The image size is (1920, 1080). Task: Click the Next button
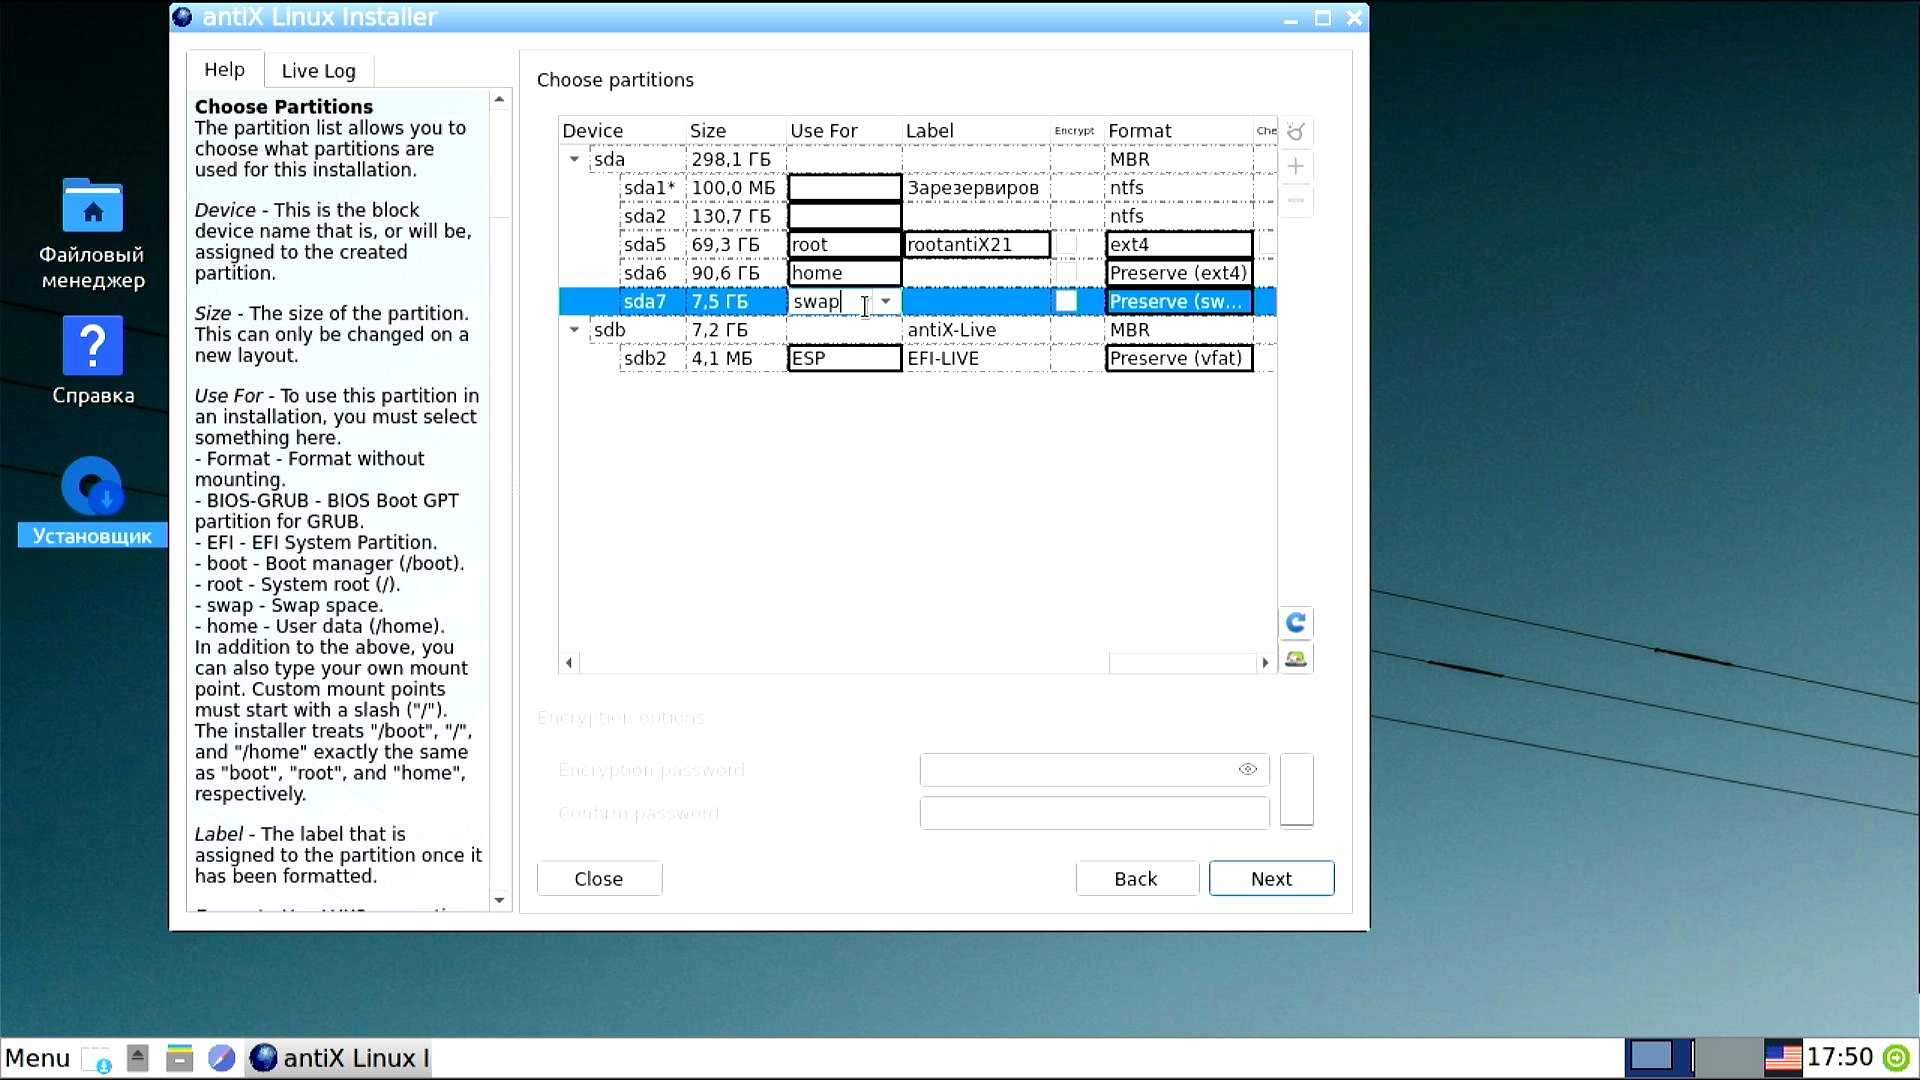(1271, 878)
